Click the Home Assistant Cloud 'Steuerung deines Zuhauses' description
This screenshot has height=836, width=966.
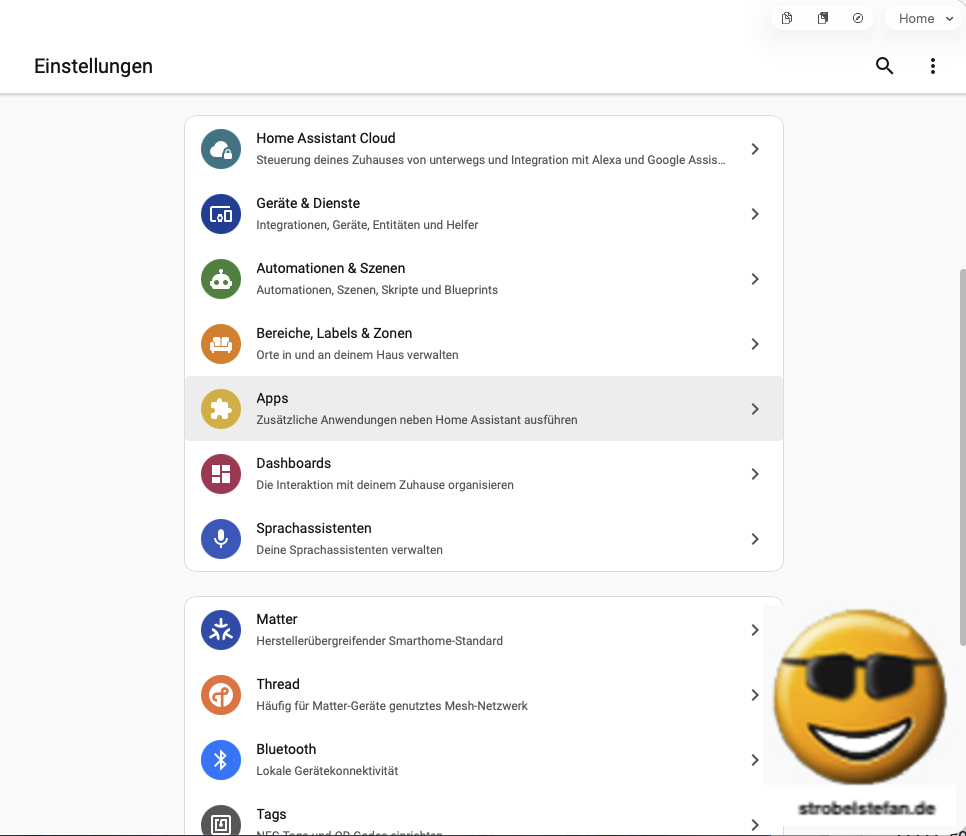pos(491,160)
